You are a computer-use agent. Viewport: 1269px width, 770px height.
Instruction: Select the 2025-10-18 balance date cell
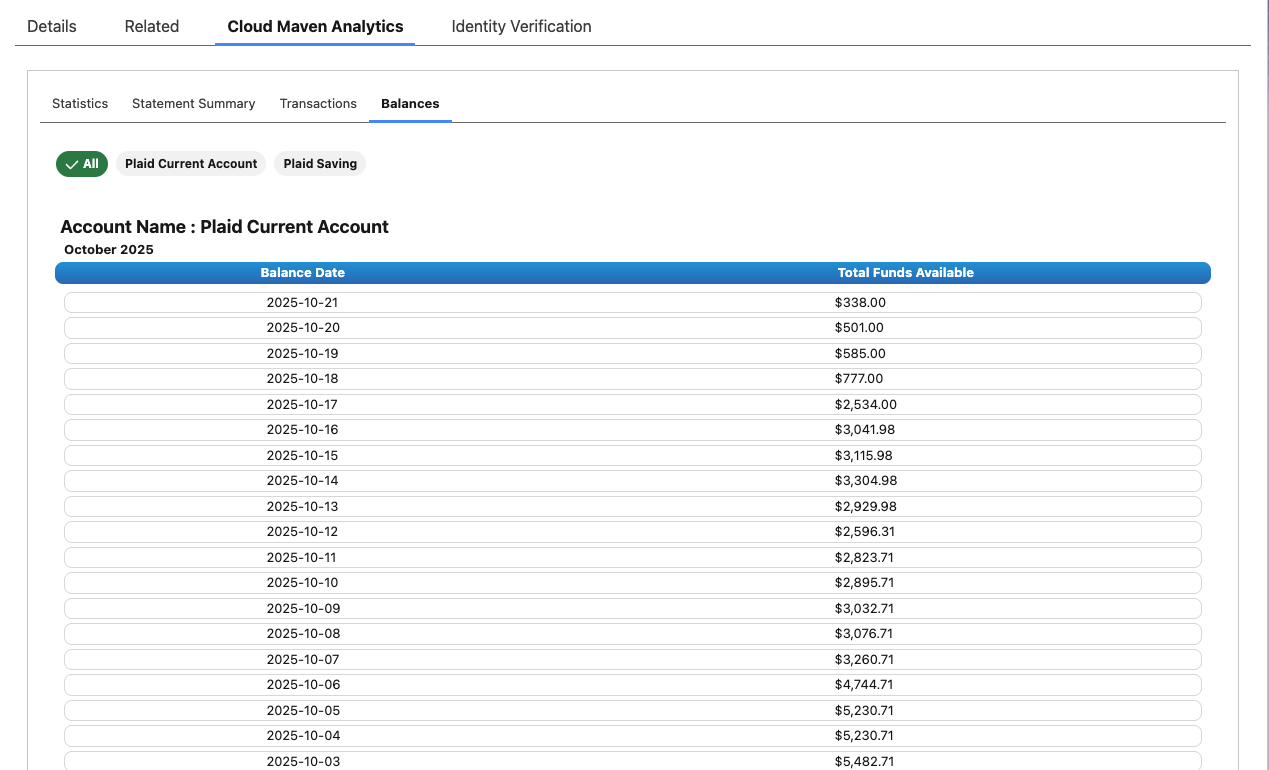point(302,379)
